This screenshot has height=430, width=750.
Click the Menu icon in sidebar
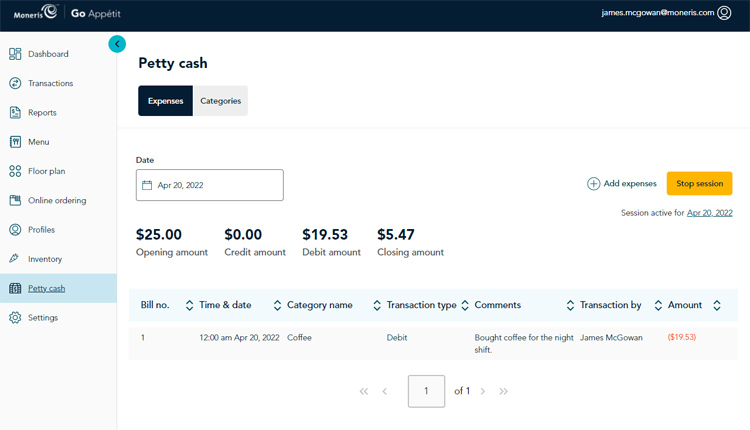pyautogui.click(x=15, y=142)
